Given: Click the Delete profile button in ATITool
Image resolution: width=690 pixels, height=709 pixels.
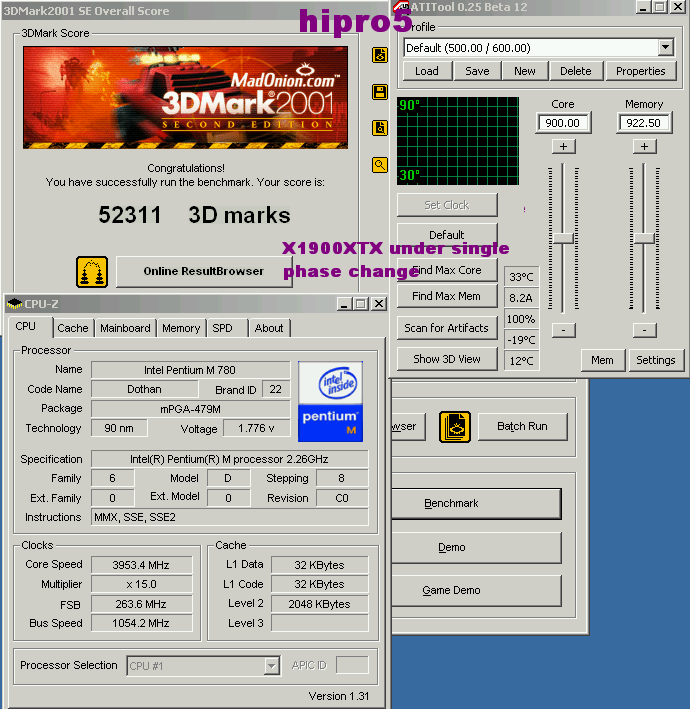Looking at the screenshot, I should [576, 71].
